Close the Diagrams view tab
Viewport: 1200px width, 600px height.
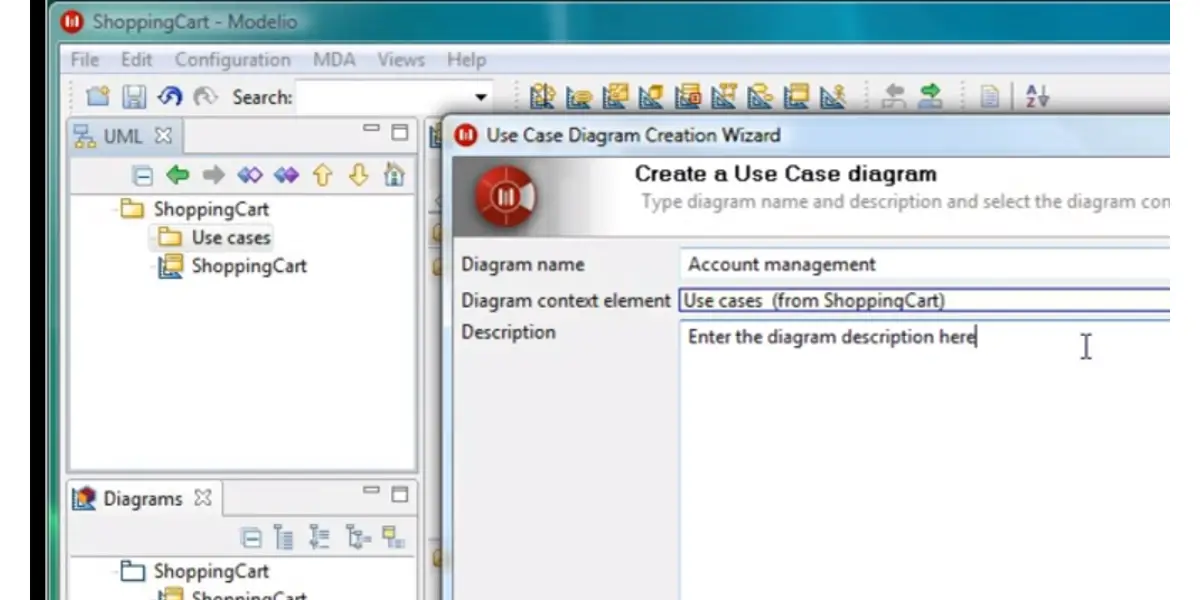tap(202, 498)
